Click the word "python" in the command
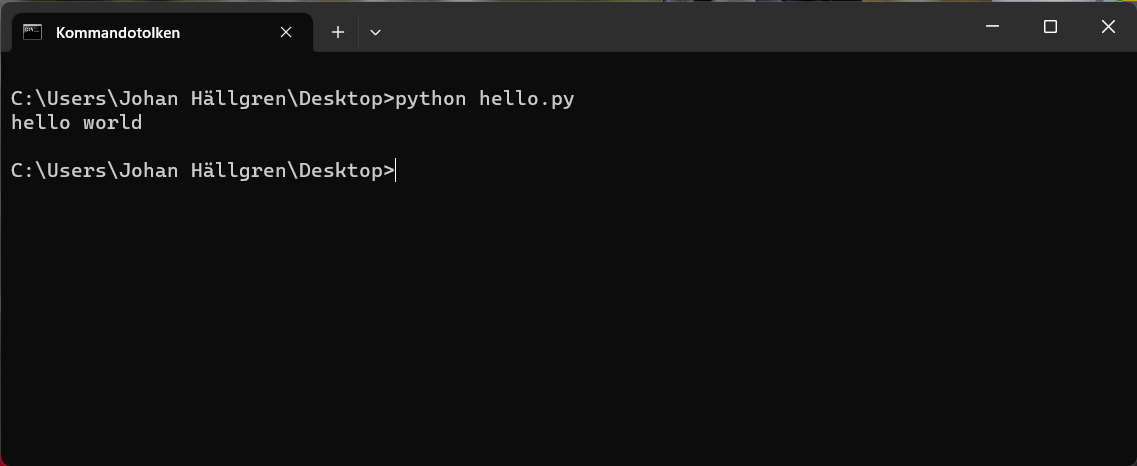1137x466 pixels. pos(431,99)
